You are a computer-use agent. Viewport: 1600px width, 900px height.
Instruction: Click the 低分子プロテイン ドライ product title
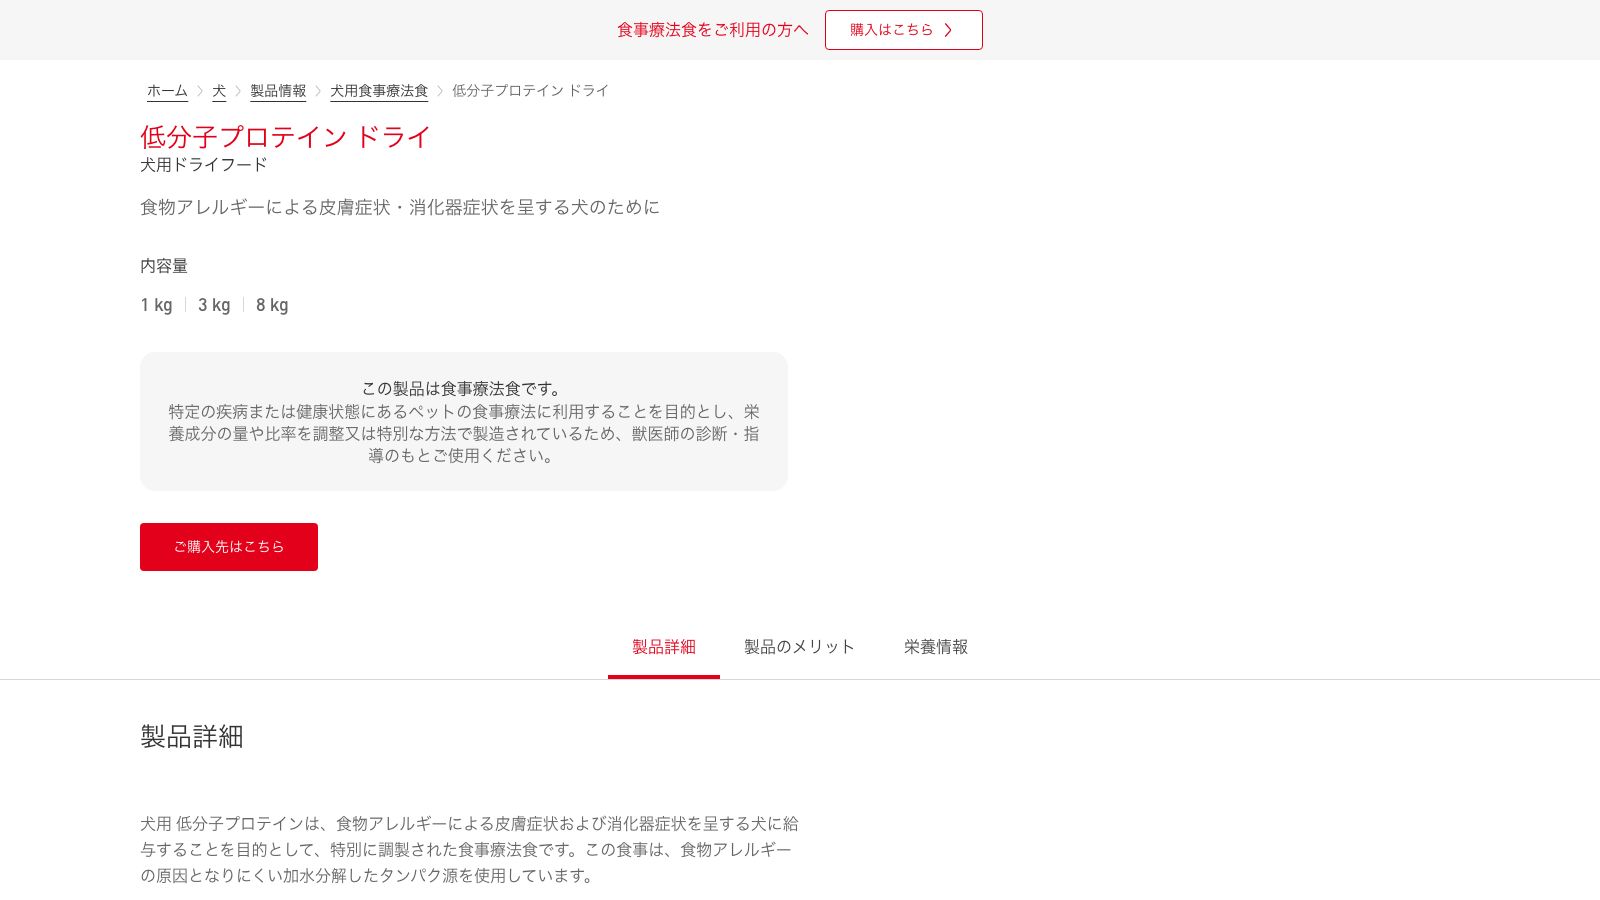[x=286, y=137]
